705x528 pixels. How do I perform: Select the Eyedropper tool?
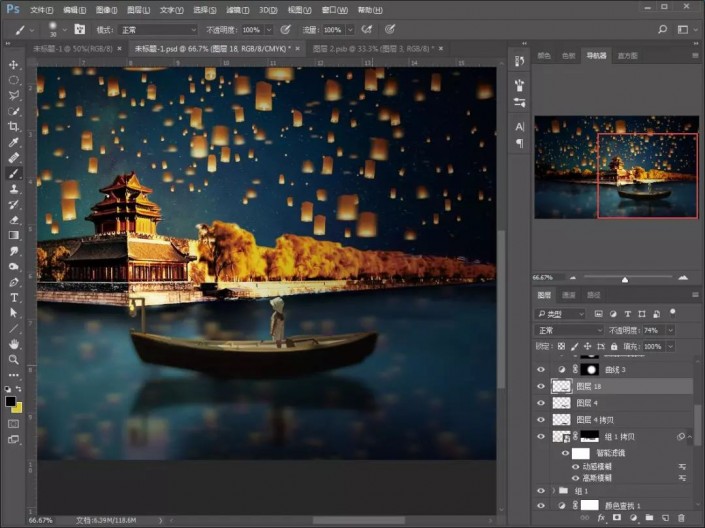pyautogui.click(x=13, y=142)
